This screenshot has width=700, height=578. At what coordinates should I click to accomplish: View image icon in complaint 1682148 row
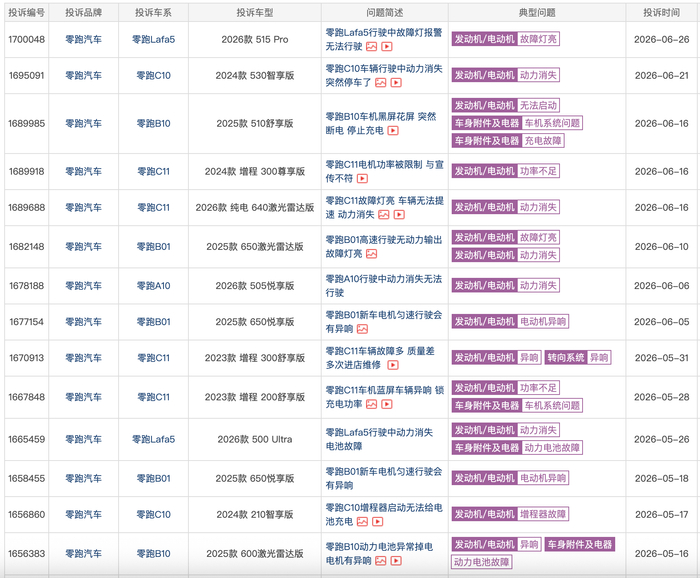pos(371,254)
